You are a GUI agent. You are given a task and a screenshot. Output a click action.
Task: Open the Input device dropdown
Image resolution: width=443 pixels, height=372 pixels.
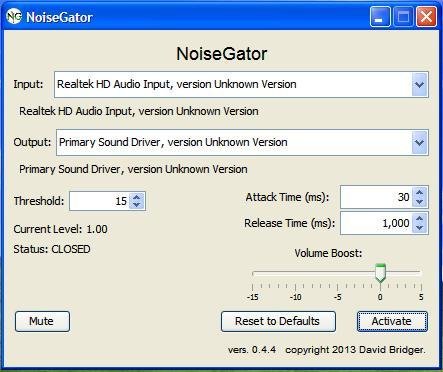[x=241, y=85]
